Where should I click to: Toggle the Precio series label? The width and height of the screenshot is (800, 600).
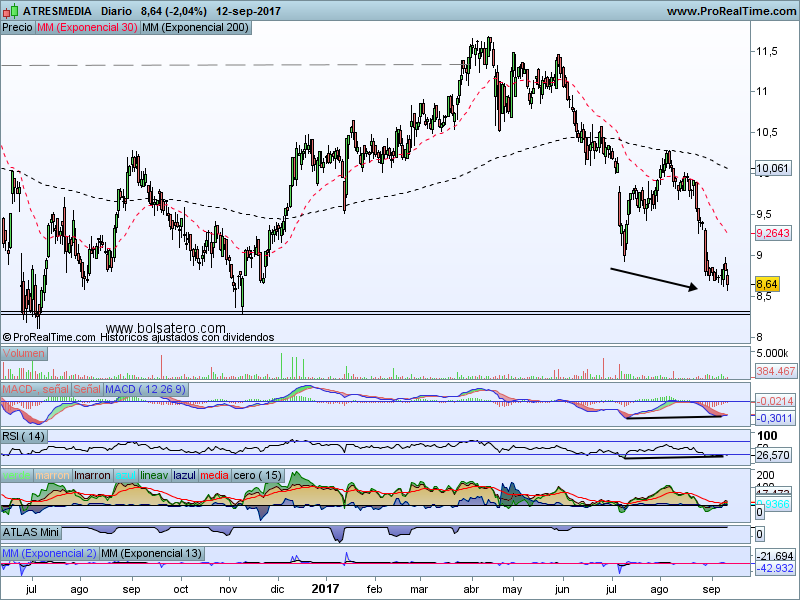point(18,27)
